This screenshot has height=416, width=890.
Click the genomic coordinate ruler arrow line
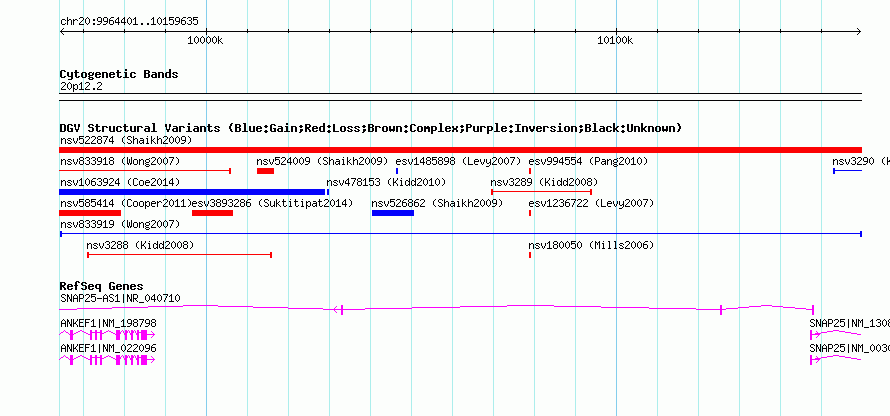click(460, 32)
